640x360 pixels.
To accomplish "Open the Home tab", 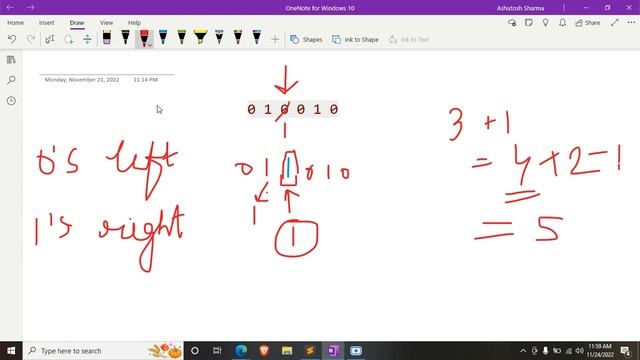I will 16,23.
